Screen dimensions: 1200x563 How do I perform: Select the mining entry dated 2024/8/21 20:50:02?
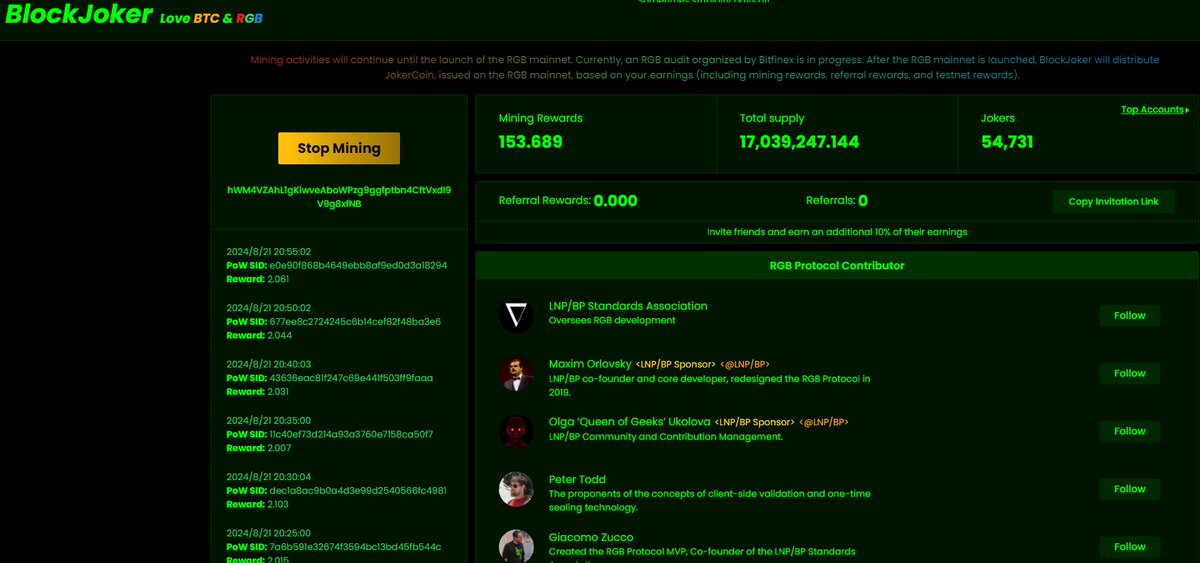(269, 308)
